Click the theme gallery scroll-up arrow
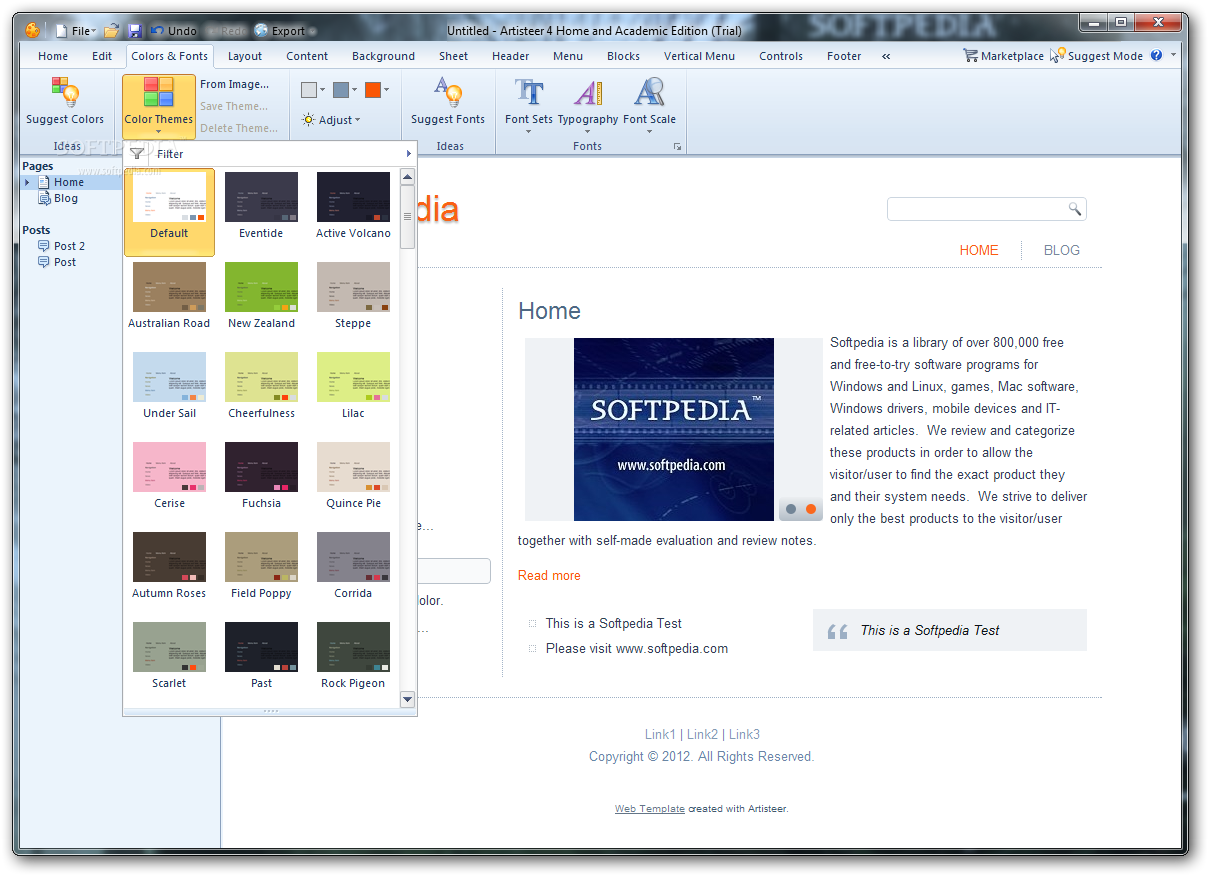Screen dimensions: 1209x876 pos(407,177)
